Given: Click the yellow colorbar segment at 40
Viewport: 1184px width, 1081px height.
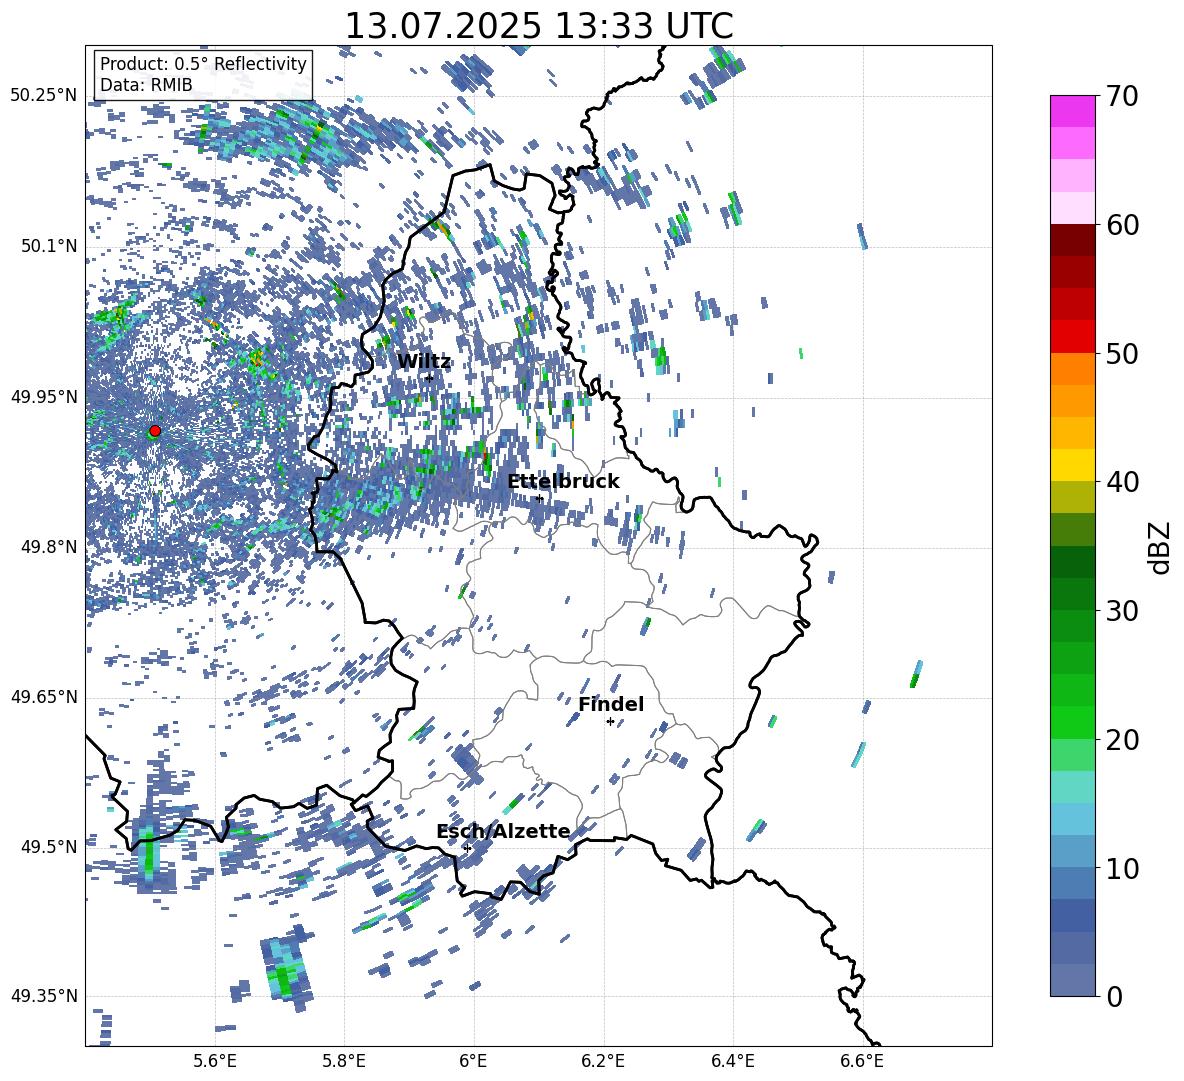Looking at the screenshot, I should (x=1072, y=465).
